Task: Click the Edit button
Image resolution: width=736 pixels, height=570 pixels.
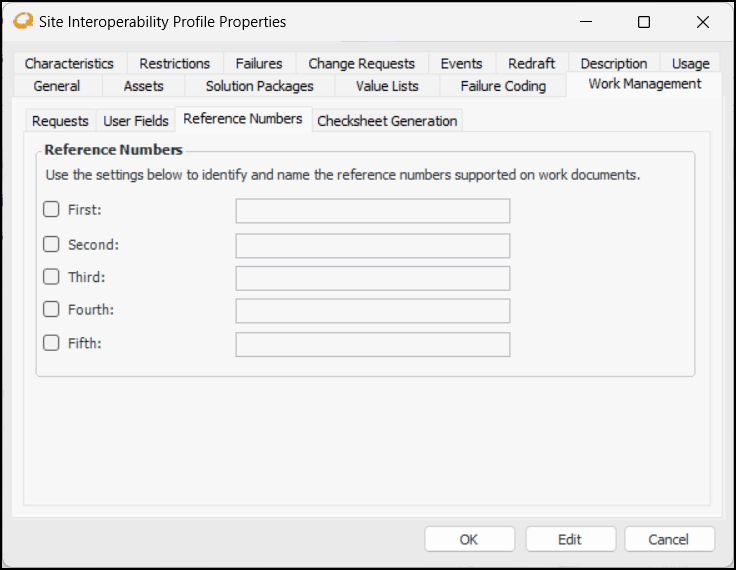Action: [x=570, y=539]
